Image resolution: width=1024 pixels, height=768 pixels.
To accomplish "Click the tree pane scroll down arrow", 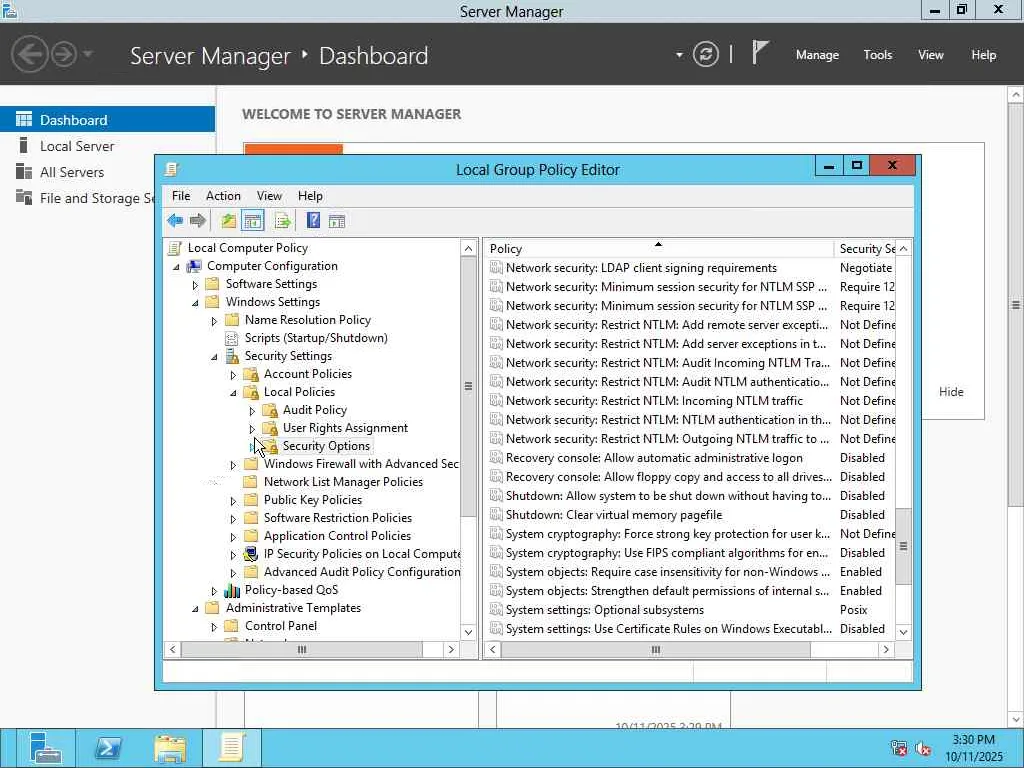I will [468, 632].
